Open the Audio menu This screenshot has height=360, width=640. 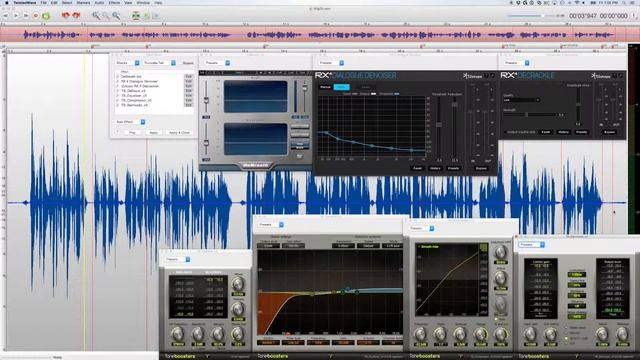coord(99,2)
